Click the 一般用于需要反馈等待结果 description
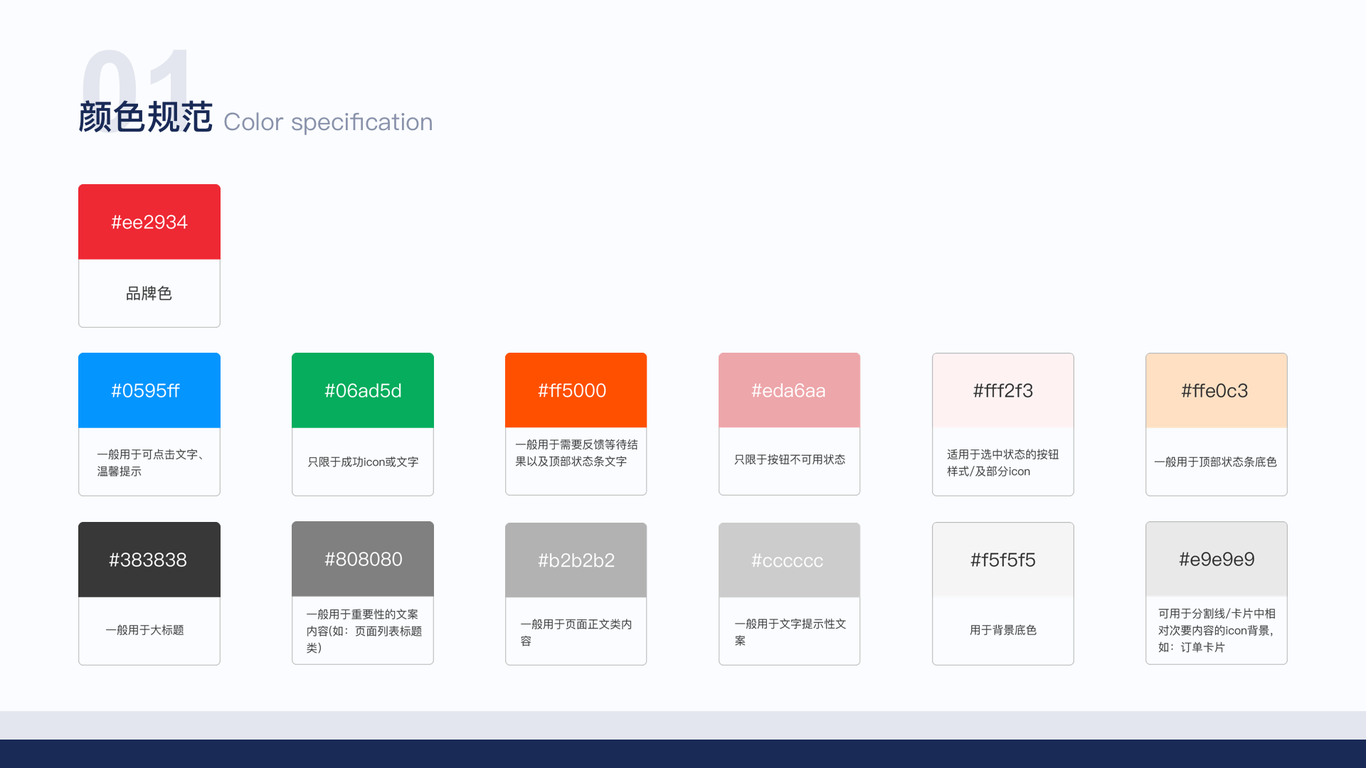This screenshot has width=1366, height=768. (576, 453)
